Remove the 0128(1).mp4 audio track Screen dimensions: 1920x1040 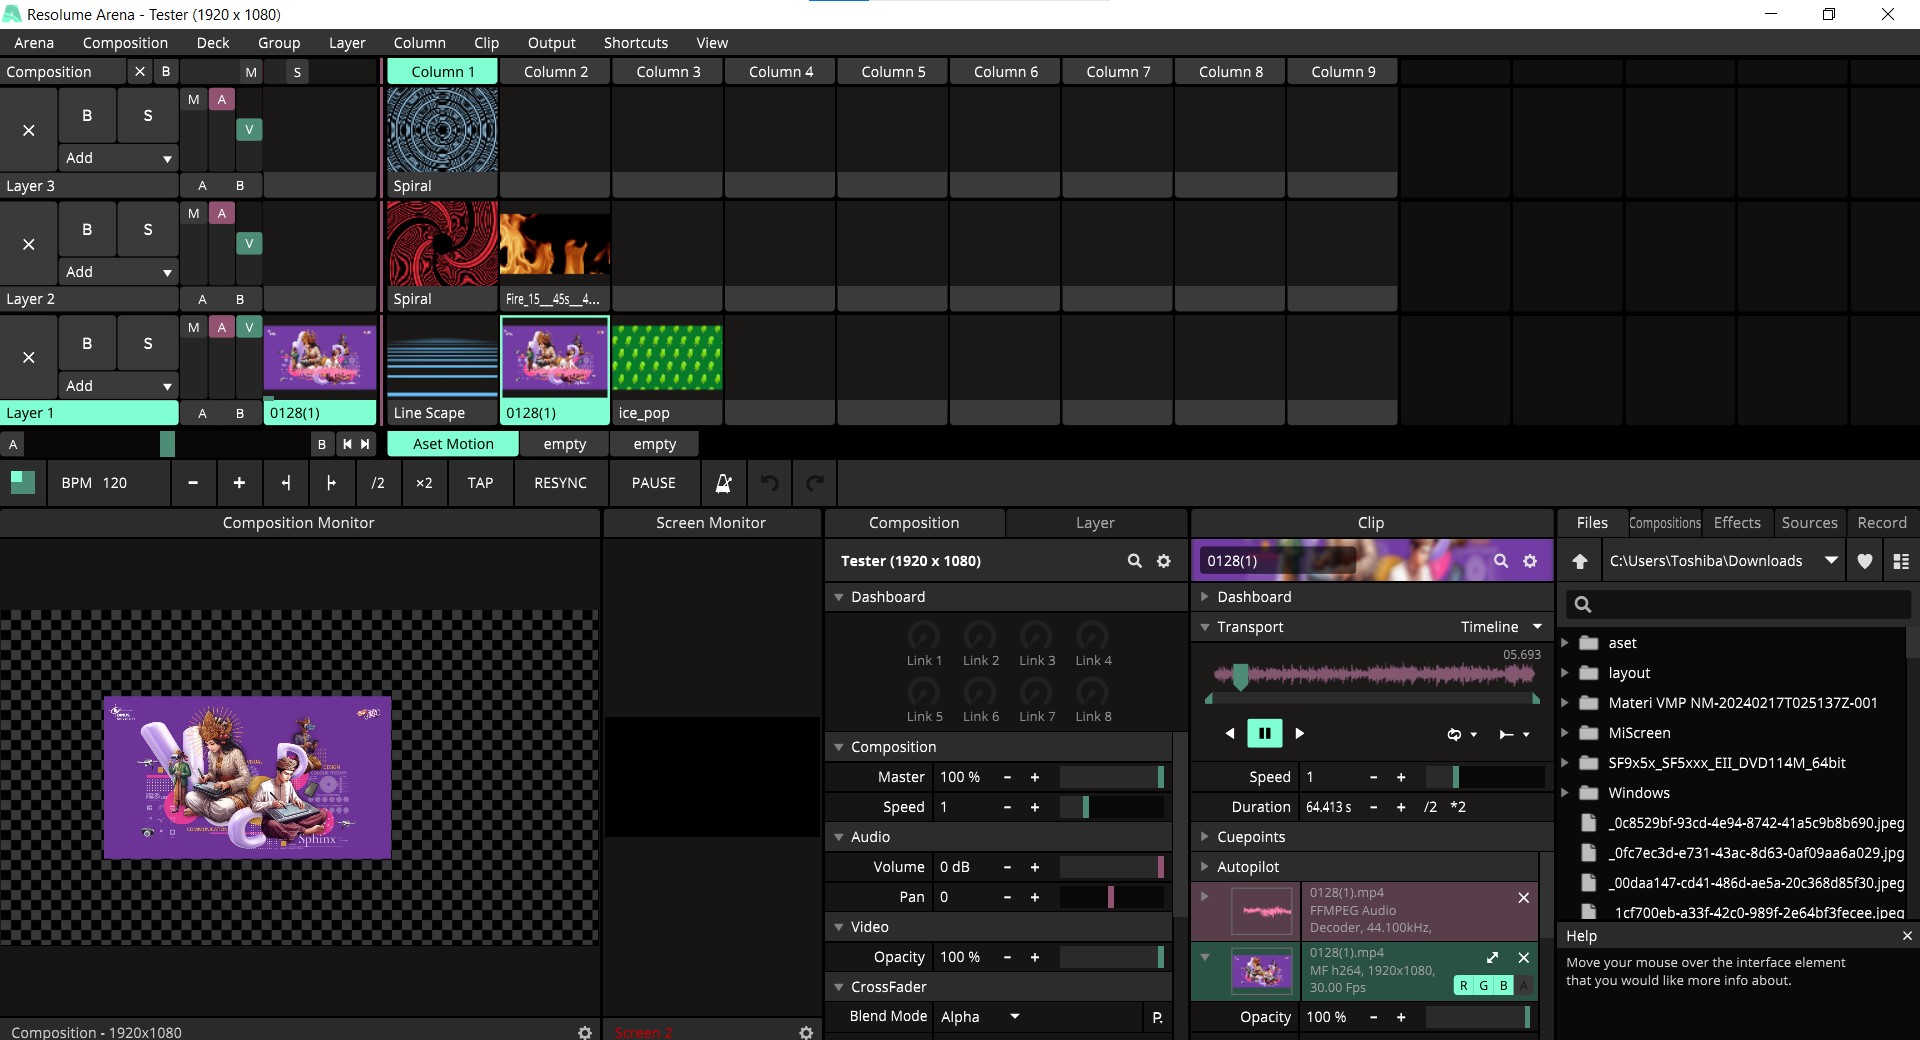[x=1523, y=898]
